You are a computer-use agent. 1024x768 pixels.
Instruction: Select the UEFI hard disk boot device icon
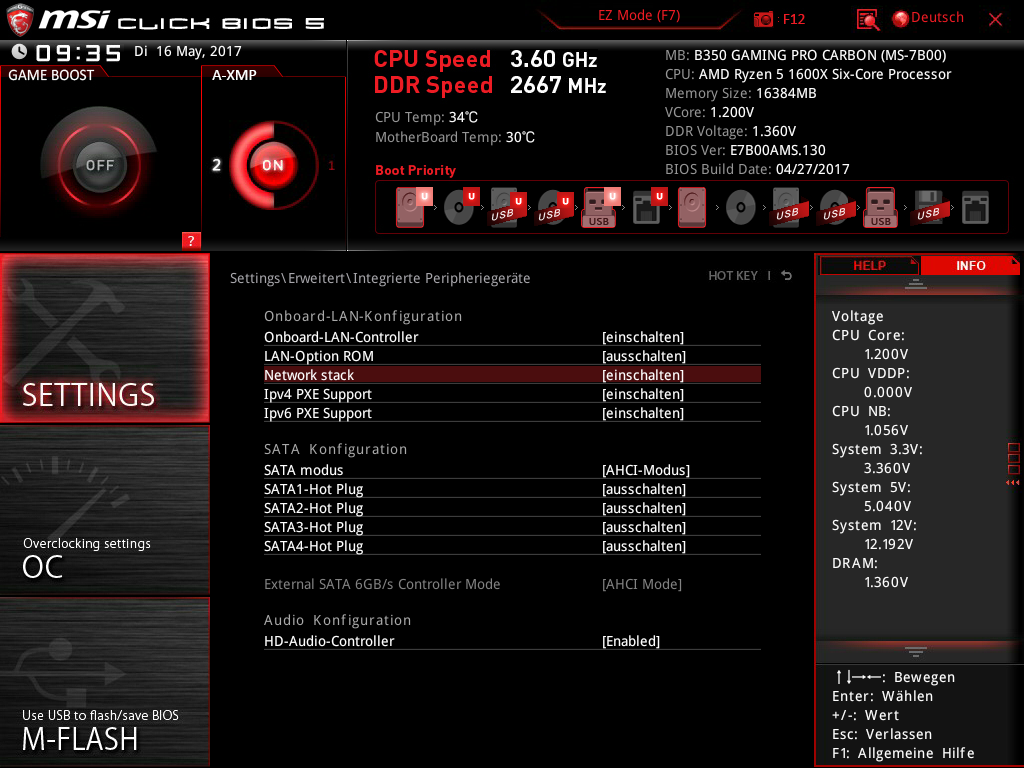413,207
